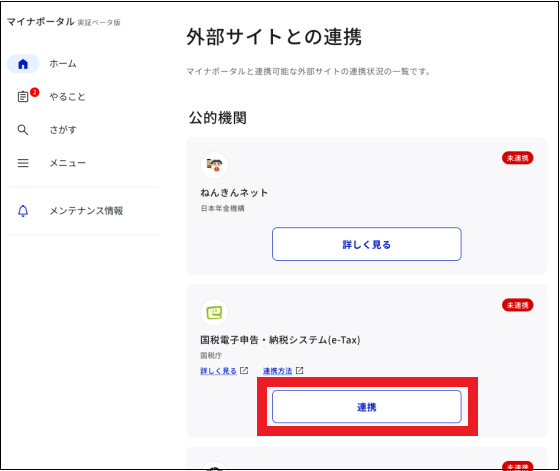Open メンテナンス情報 in the sidebar
This screenshot has width=560, height=471.
point(86,211)
